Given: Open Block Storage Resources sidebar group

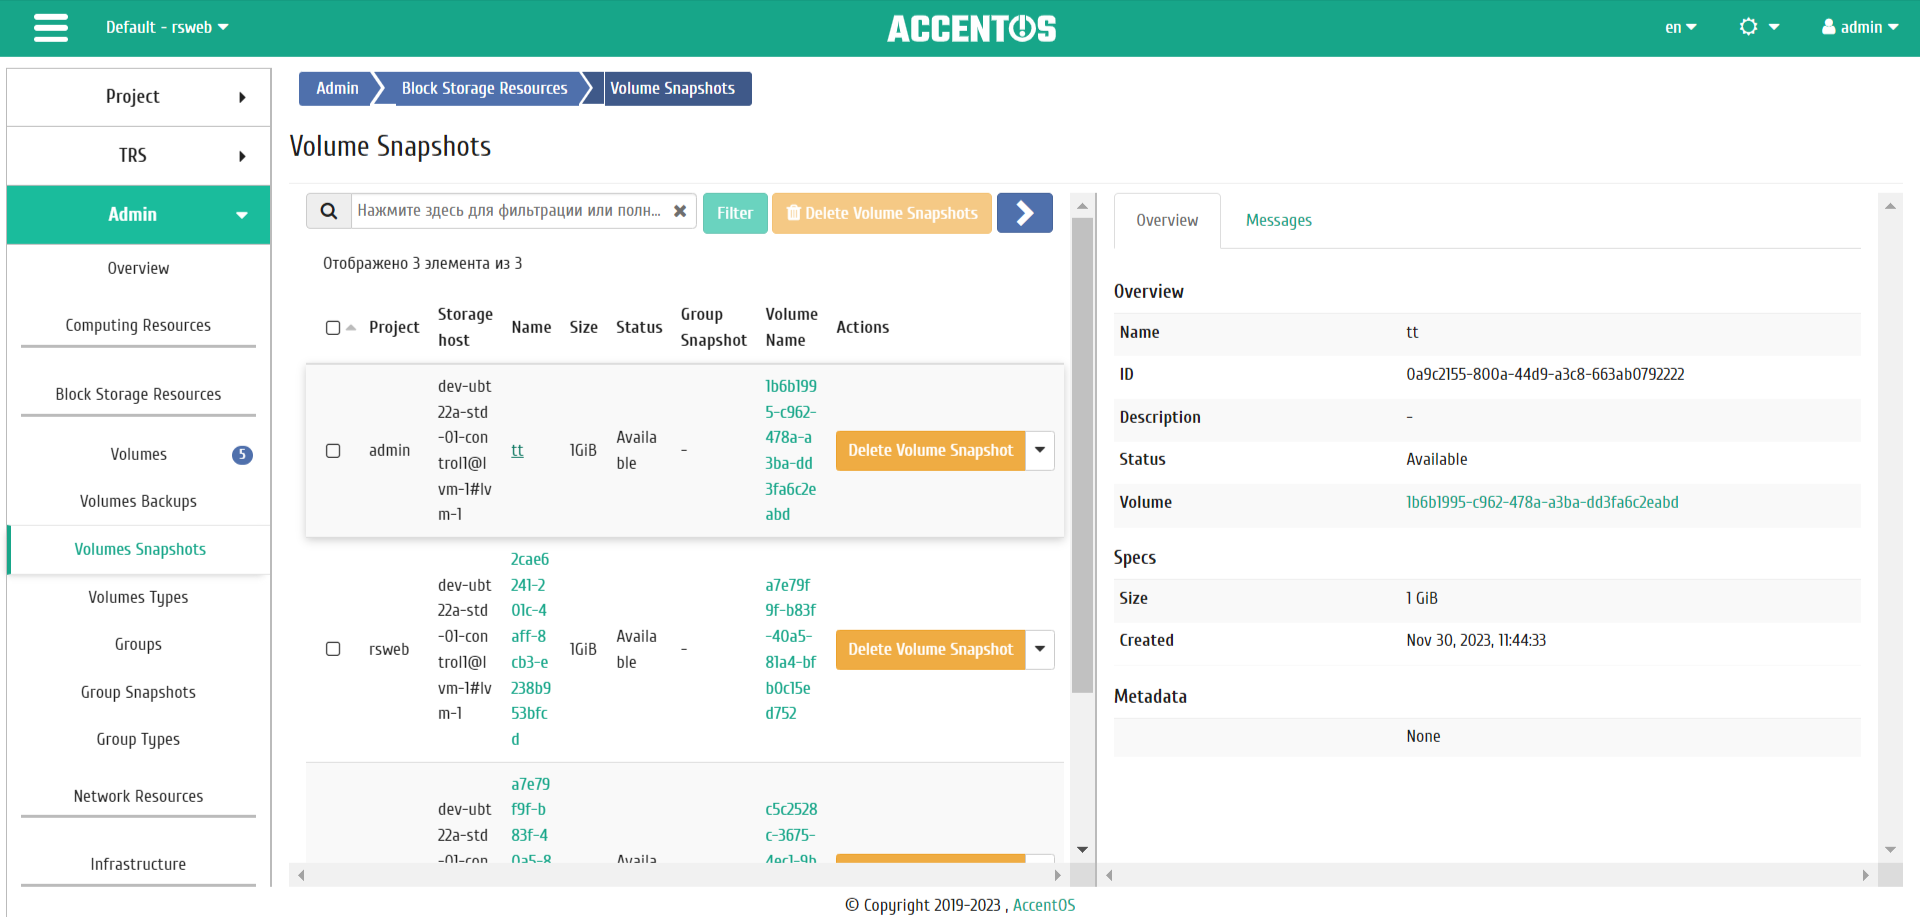Looking at the screenshot, I should pyautogui.click(x=139, y=394).
